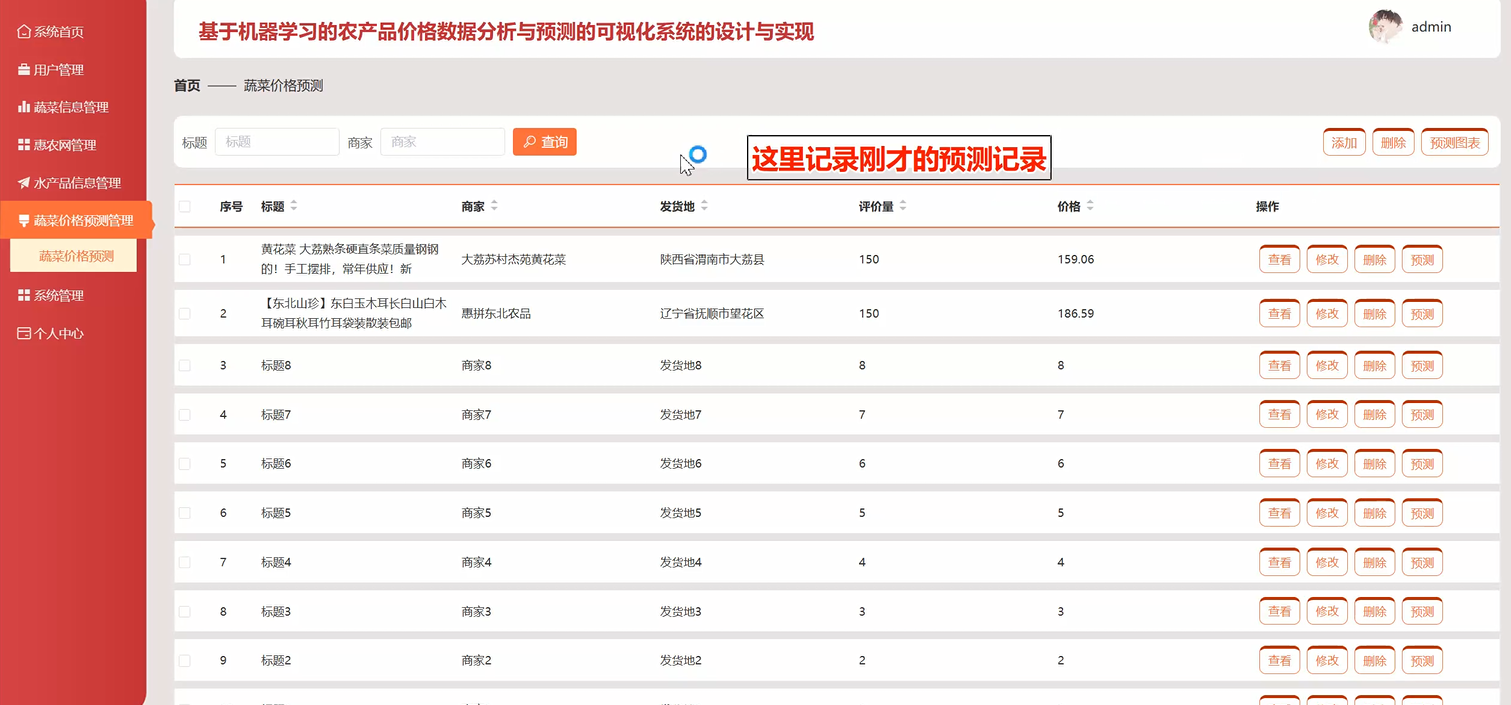This screenshot has height=705, width=1511.
Task: Expand 蔬菜信息管理 sidebar menu
Action: click(73, 107)
